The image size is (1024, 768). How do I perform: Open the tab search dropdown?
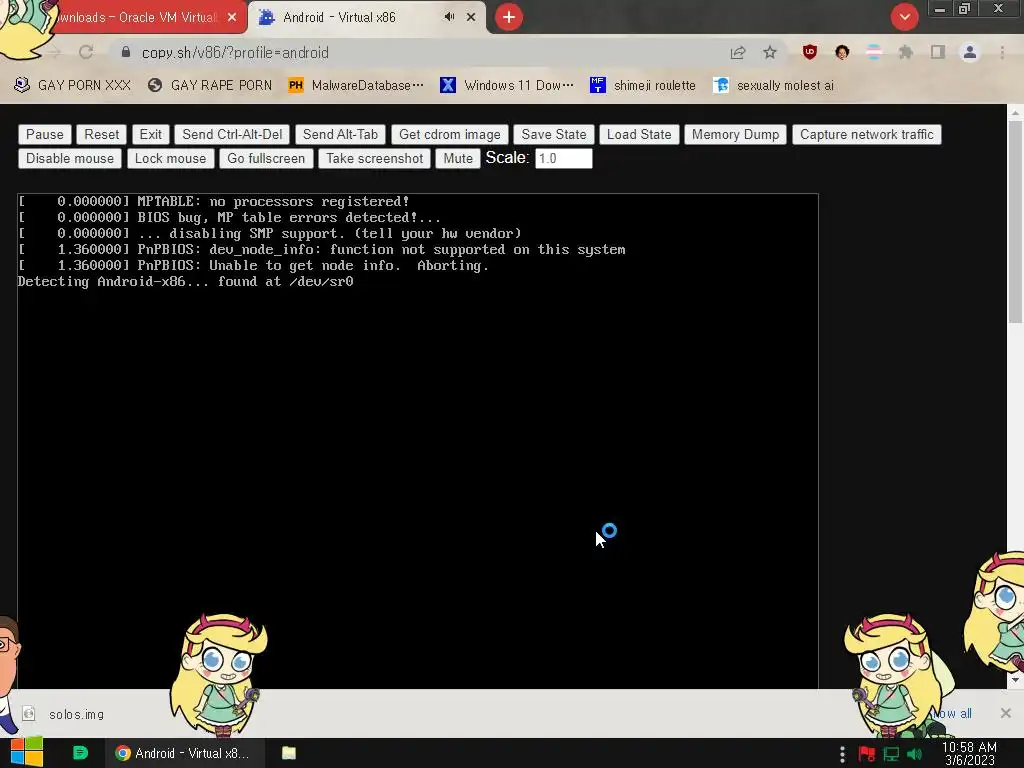click(x=904, y=17)
